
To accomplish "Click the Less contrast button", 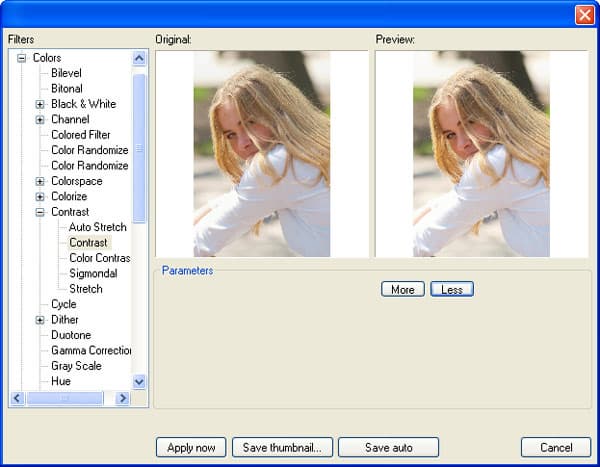I will point(452,289).
